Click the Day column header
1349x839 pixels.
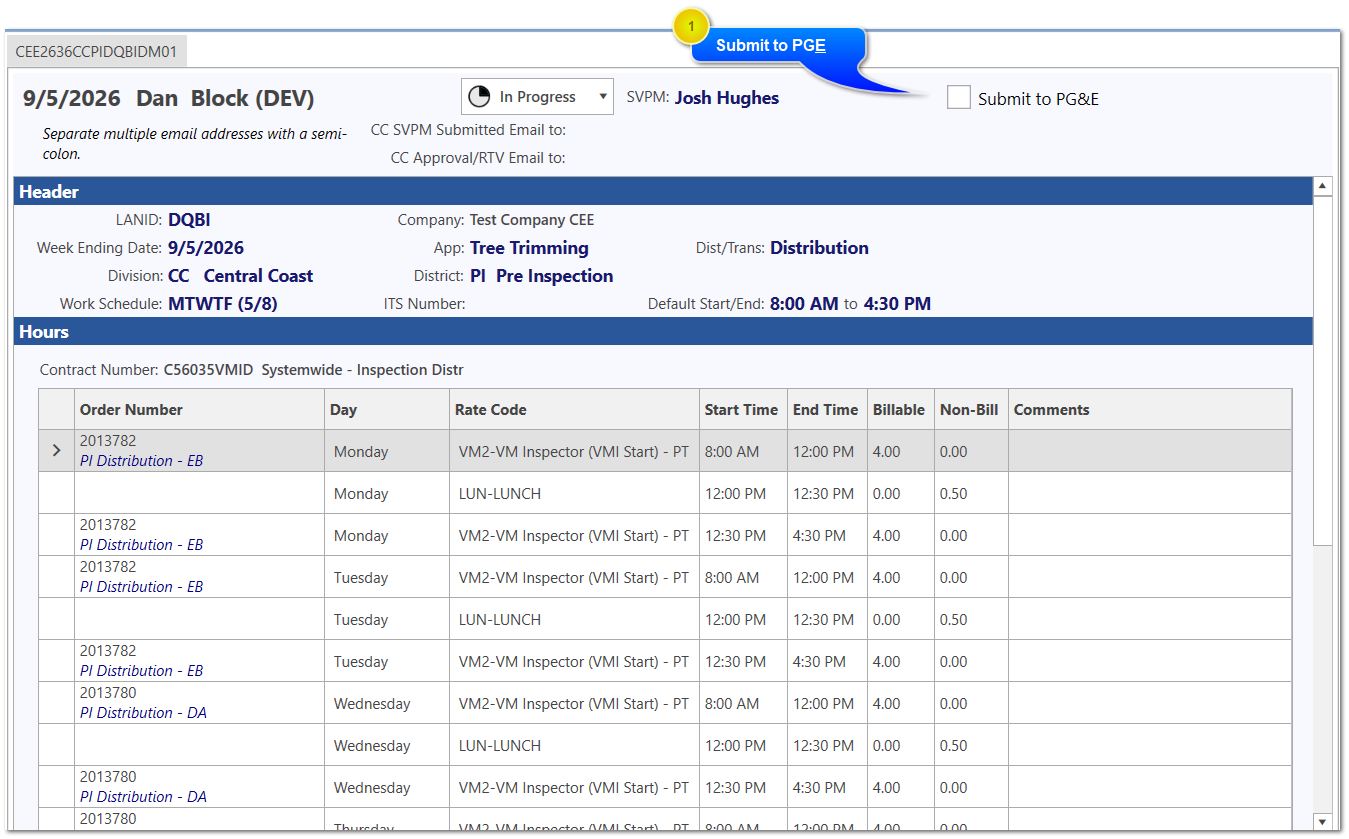click(387, 410)
